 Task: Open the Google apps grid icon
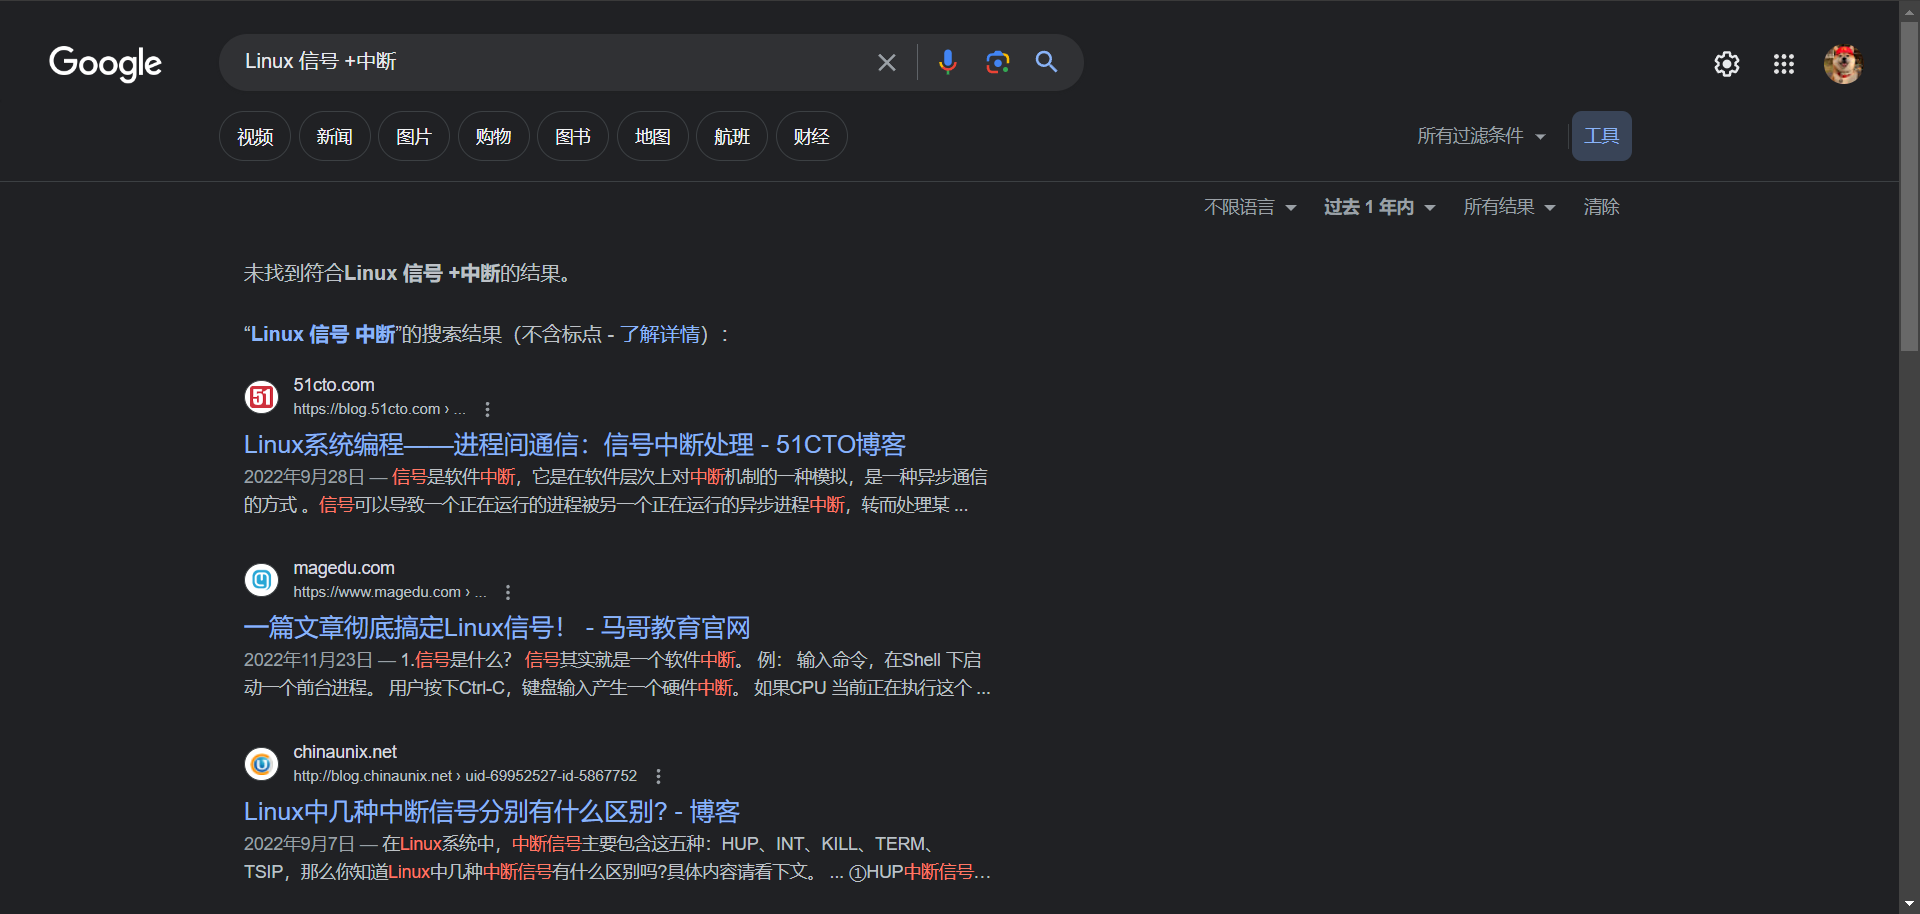tap(1783, 64)
